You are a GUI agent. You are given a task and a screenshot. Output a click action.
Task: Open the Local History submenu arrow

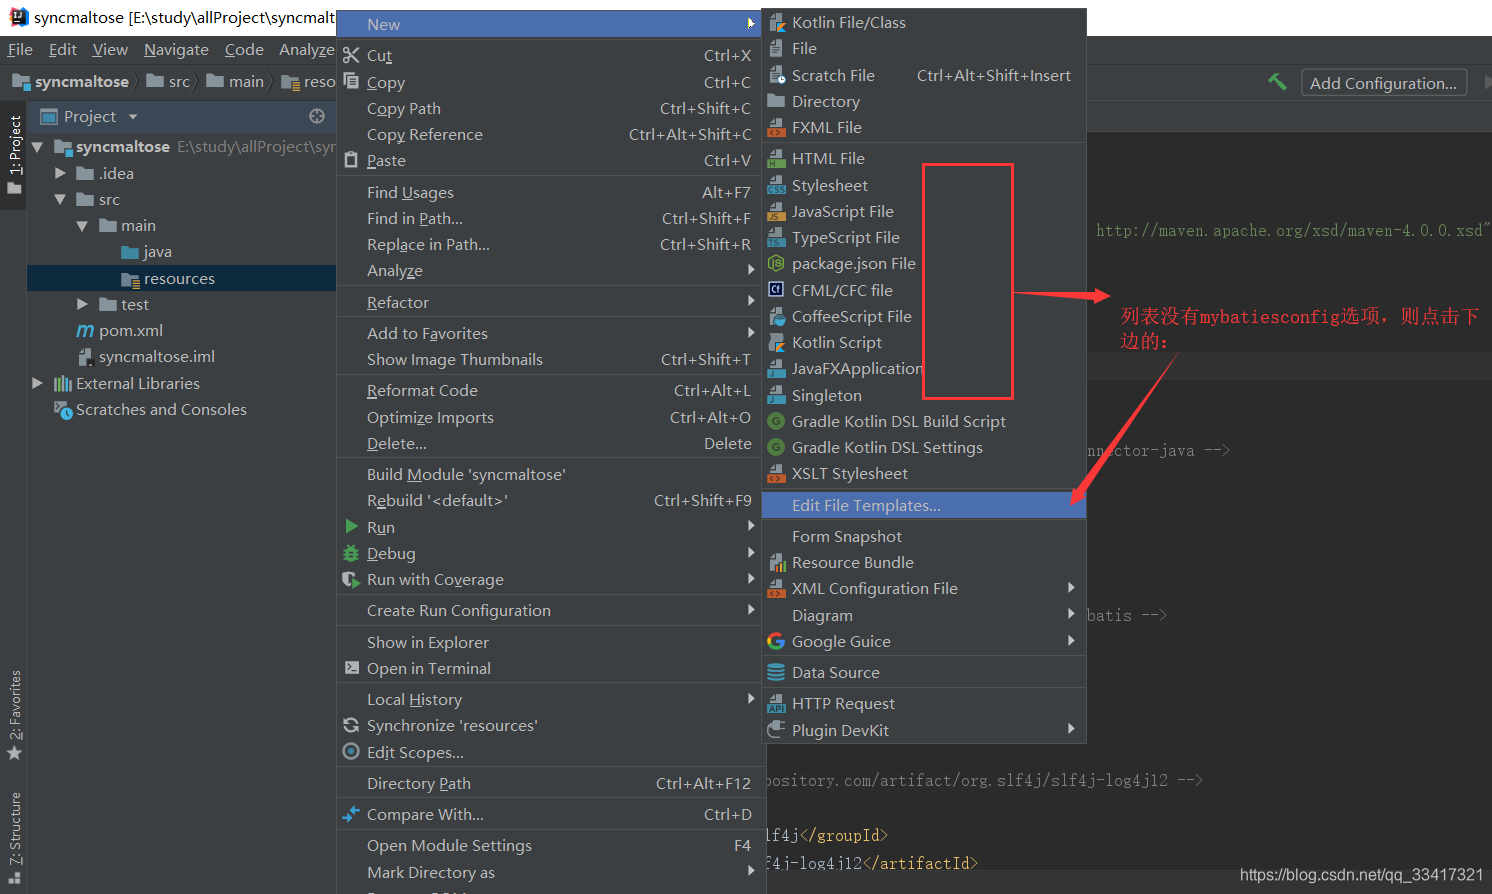tap(750, 699)
